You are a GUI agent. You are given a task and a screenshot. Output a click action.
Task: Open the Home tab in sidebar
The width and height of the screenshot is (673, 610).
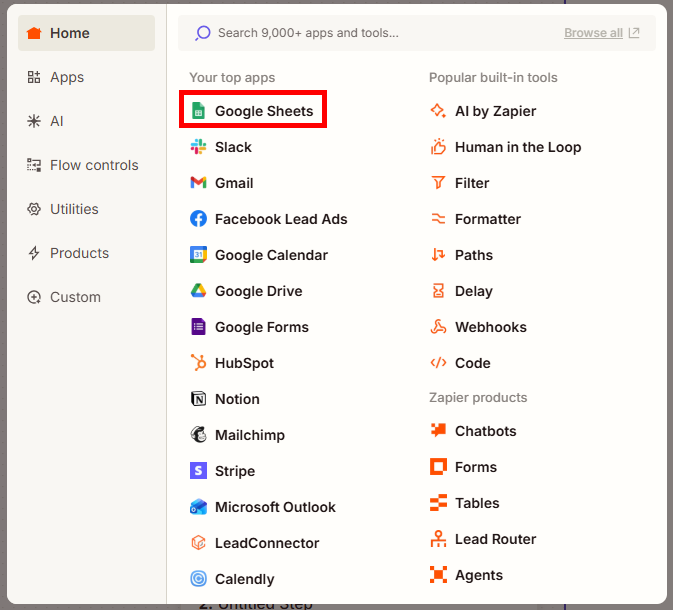tap(86, 33)
